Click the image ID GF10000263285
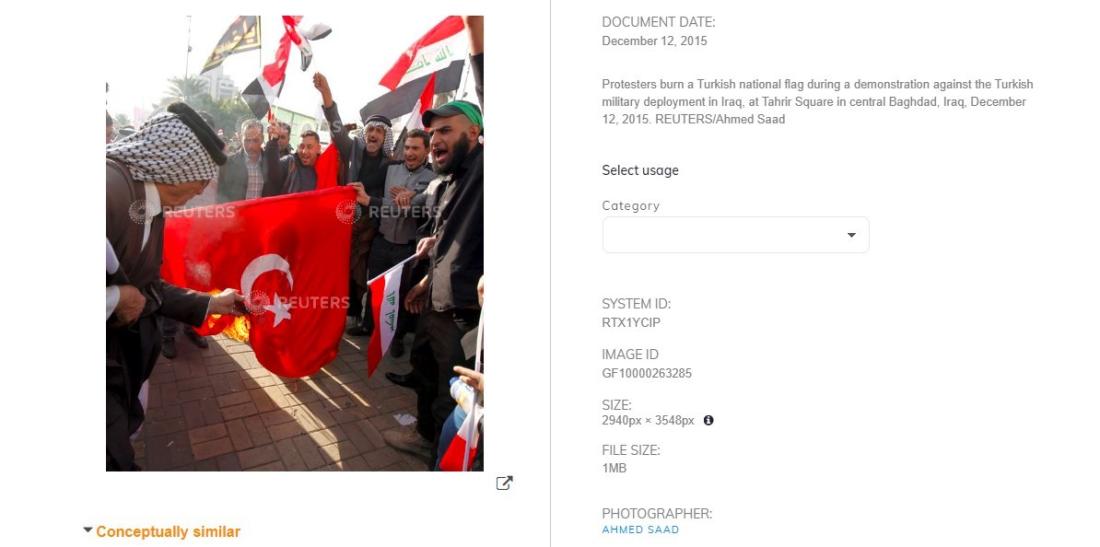Viewport: 1100px width, 547px height. click(x=646, y=373)
